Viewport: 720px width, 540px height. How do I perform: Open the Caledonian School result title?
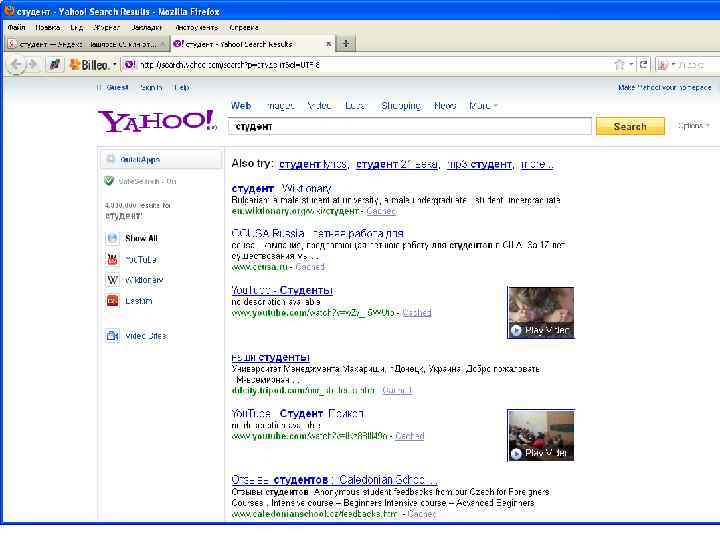point(334,480)
